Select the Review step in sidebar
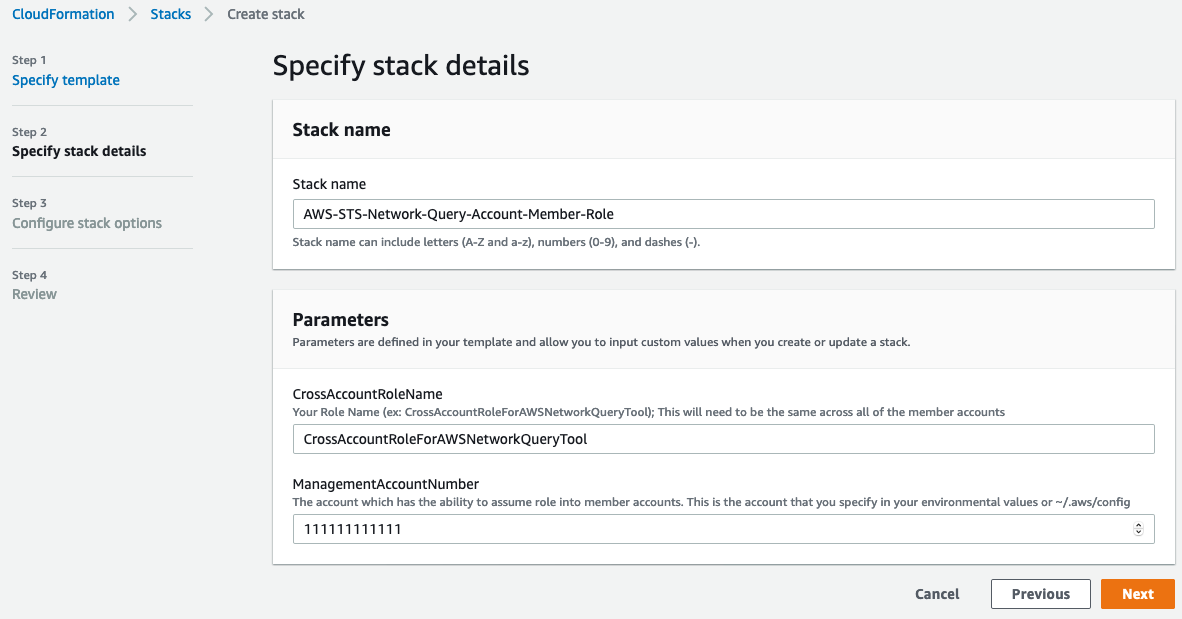The image size is (1182, 619). [34, 294]
